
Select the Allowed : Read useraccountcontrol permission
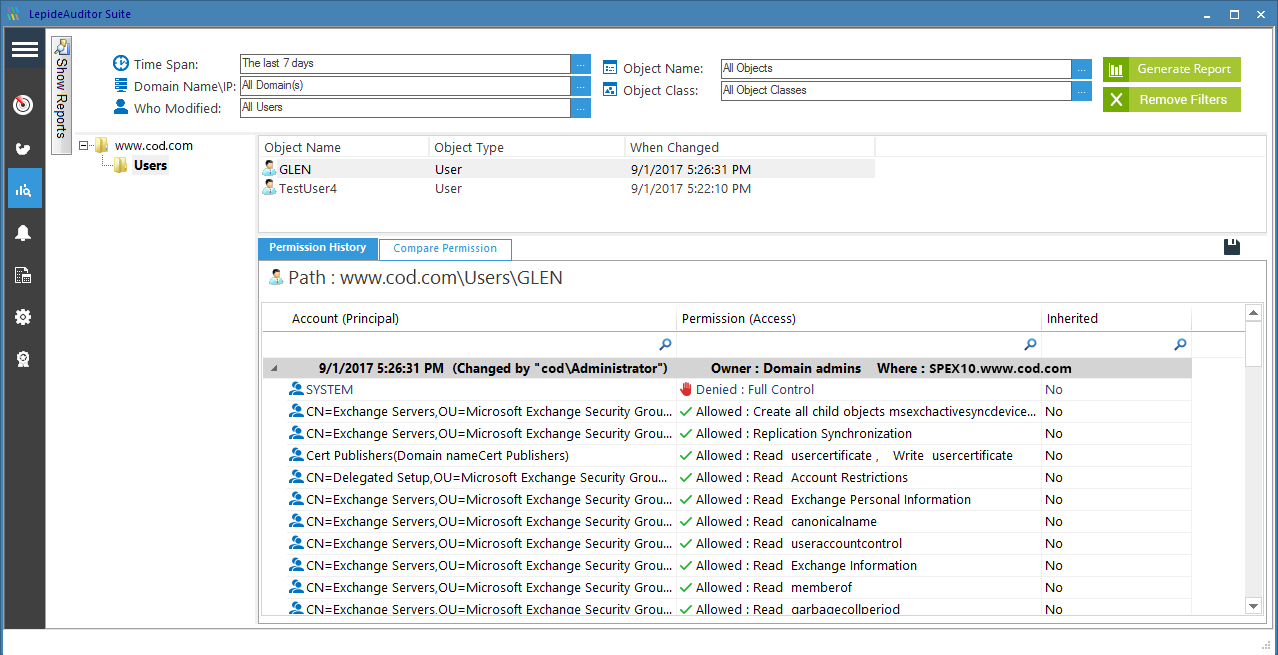[799, 543]
